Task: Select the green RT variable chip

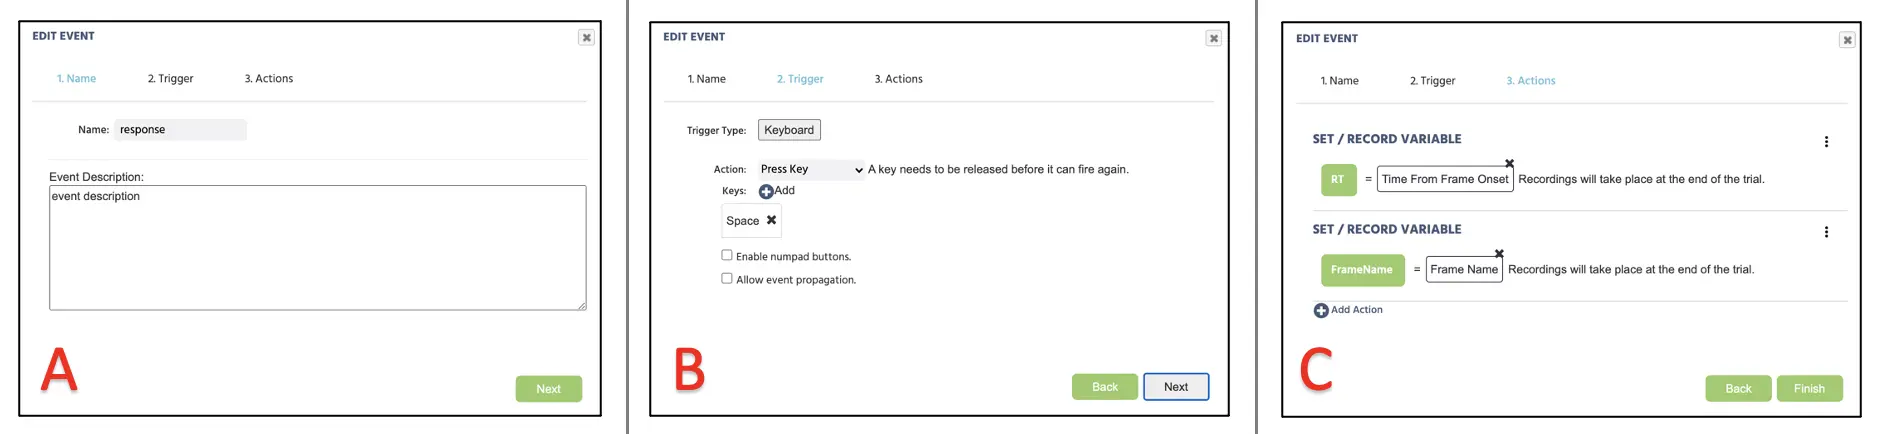Action: tap(1338, 180)
